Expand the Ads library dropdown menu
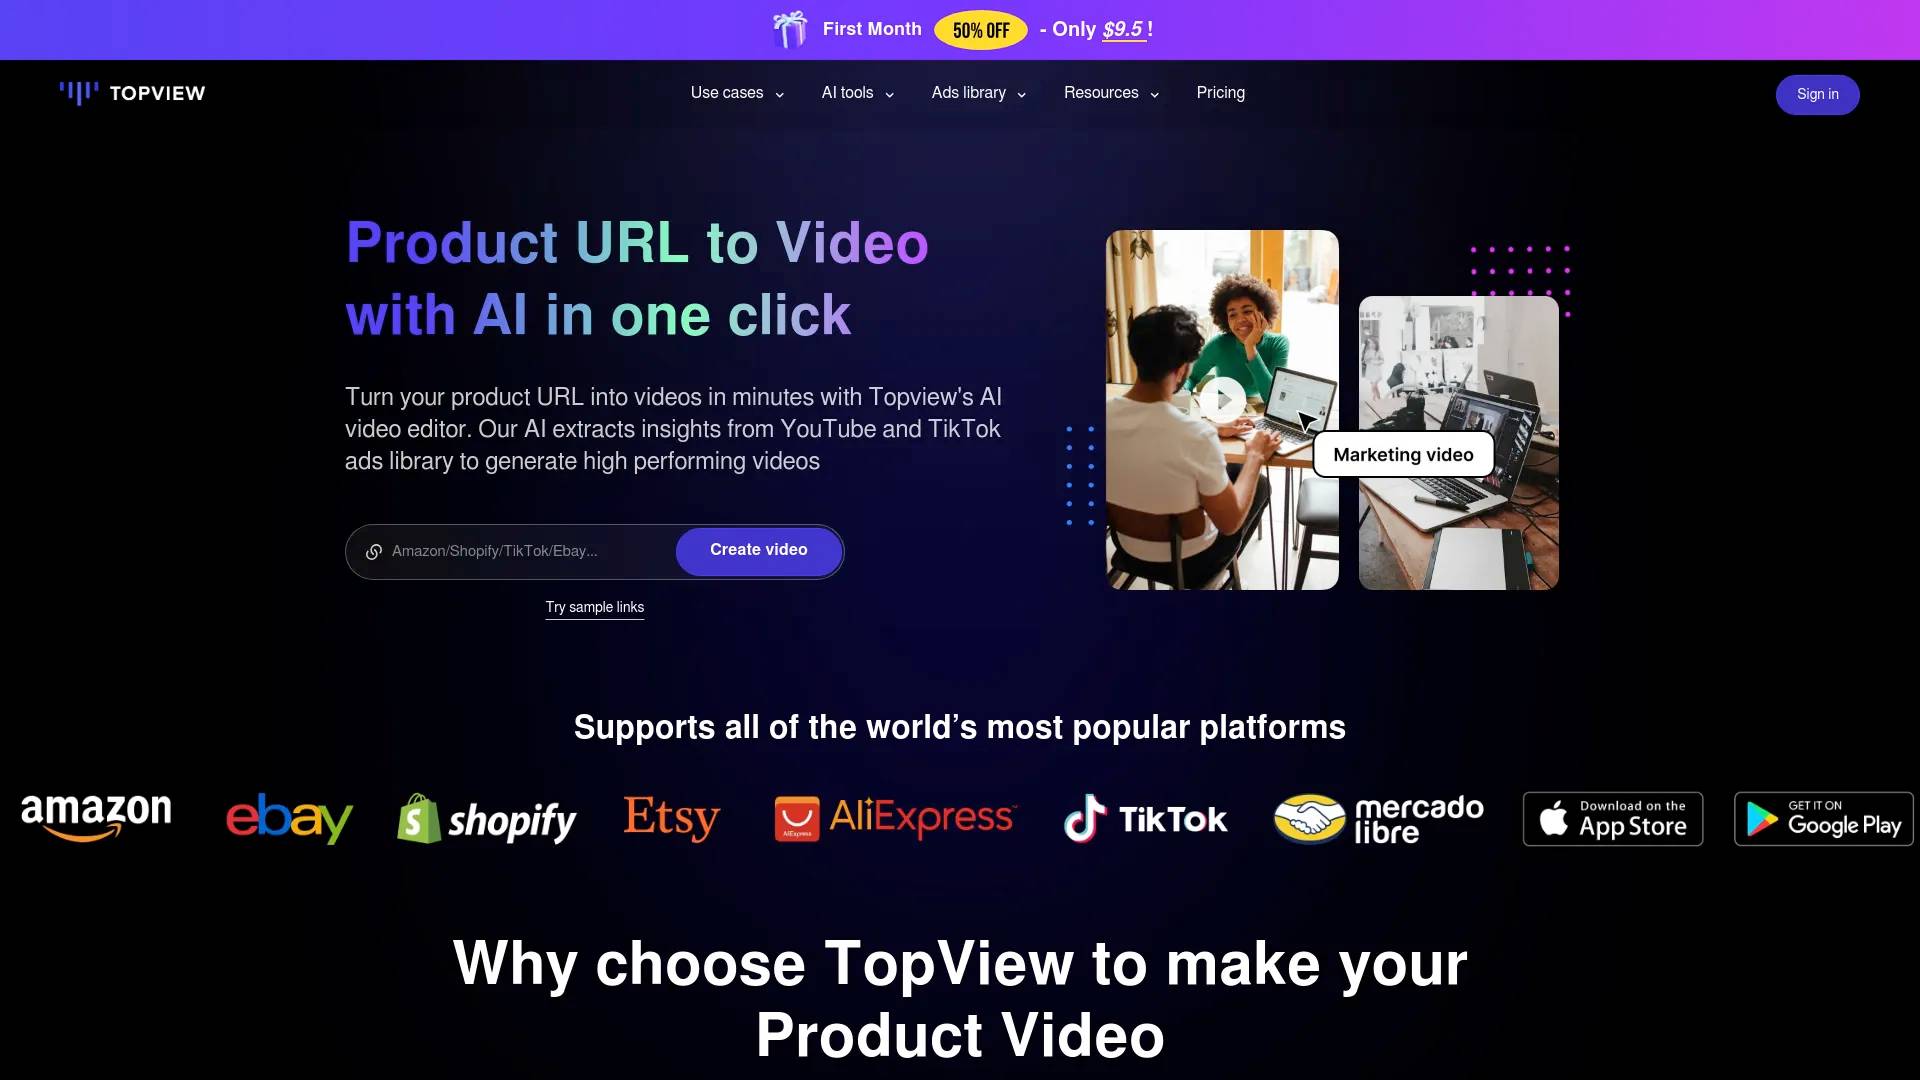 coord(978,92)
